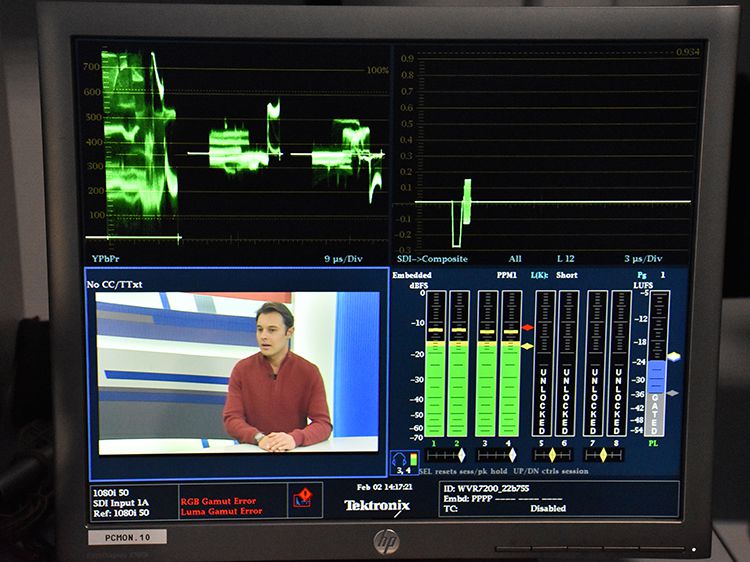Select the SDI->Composite label
This screenshot has width=750, height=562.
[431, 259]
